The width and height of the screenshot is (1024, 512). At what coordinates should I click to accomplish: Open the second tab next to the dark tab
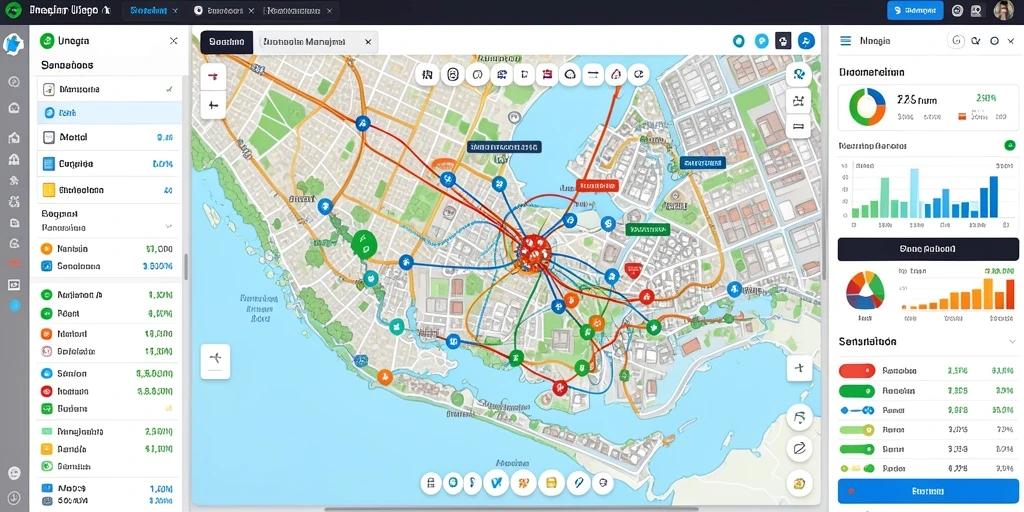[x=315, y=42]
